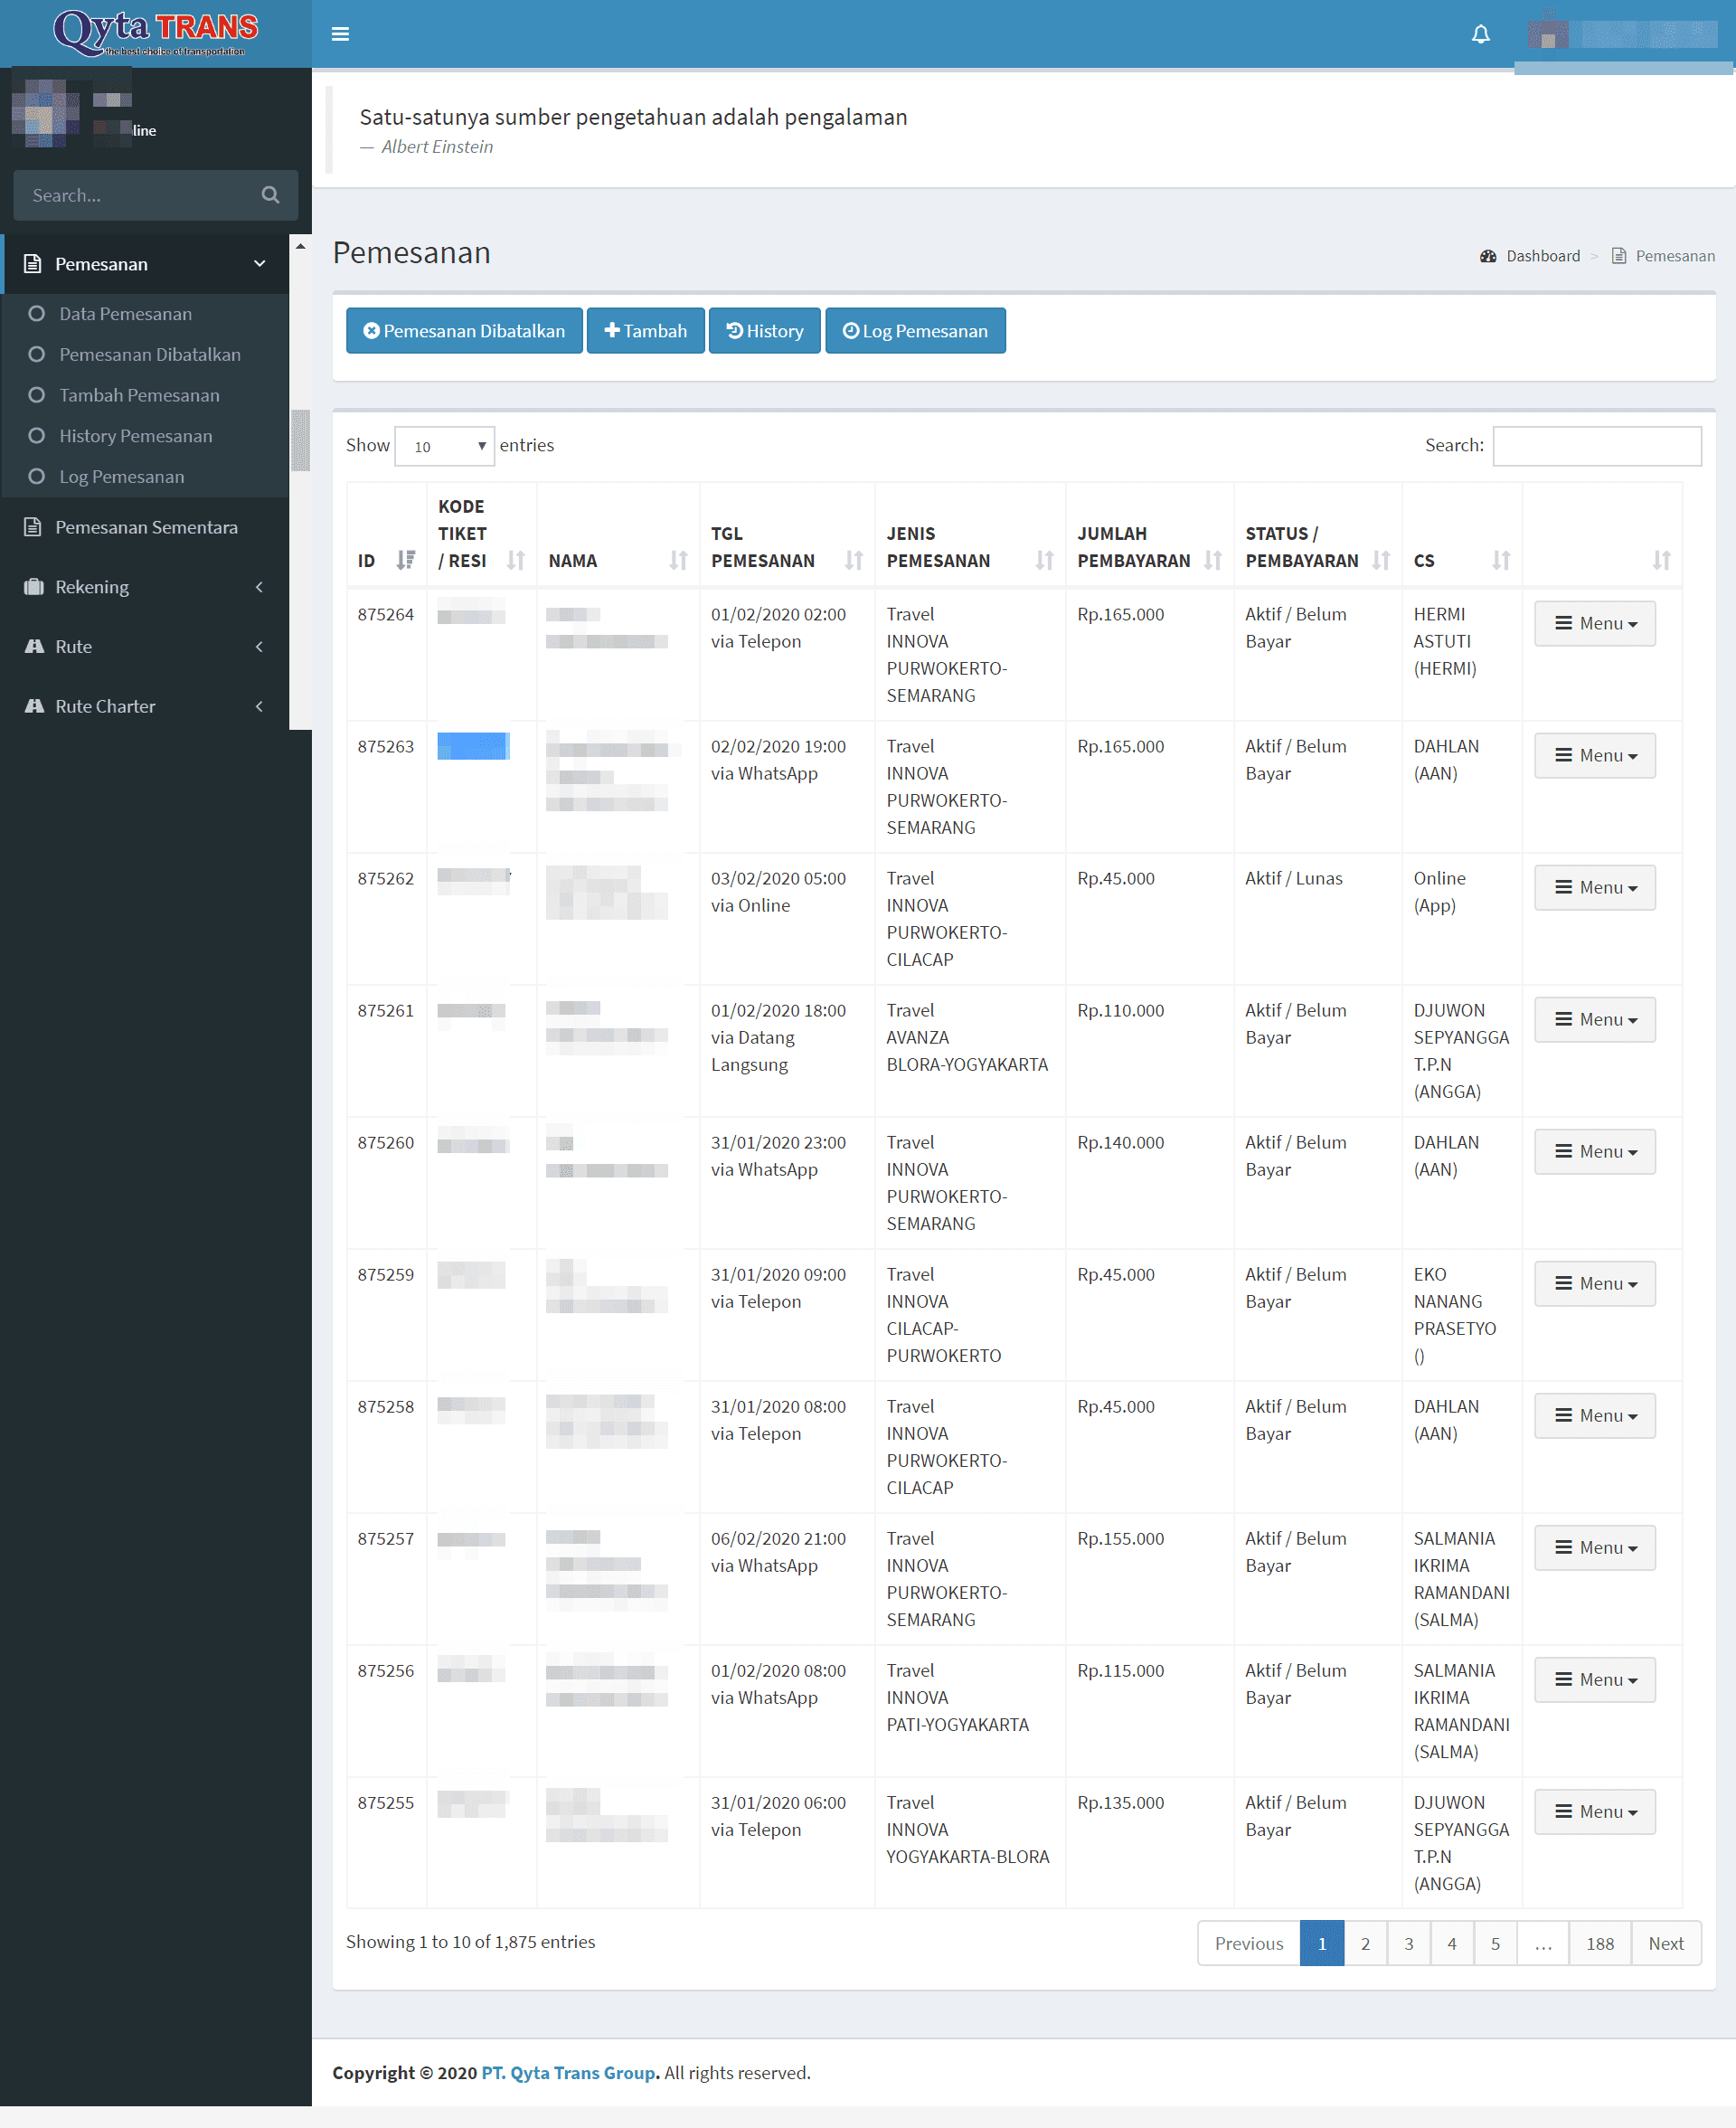
Task: Sort by CS column arrows
Action: (1500, 560)
